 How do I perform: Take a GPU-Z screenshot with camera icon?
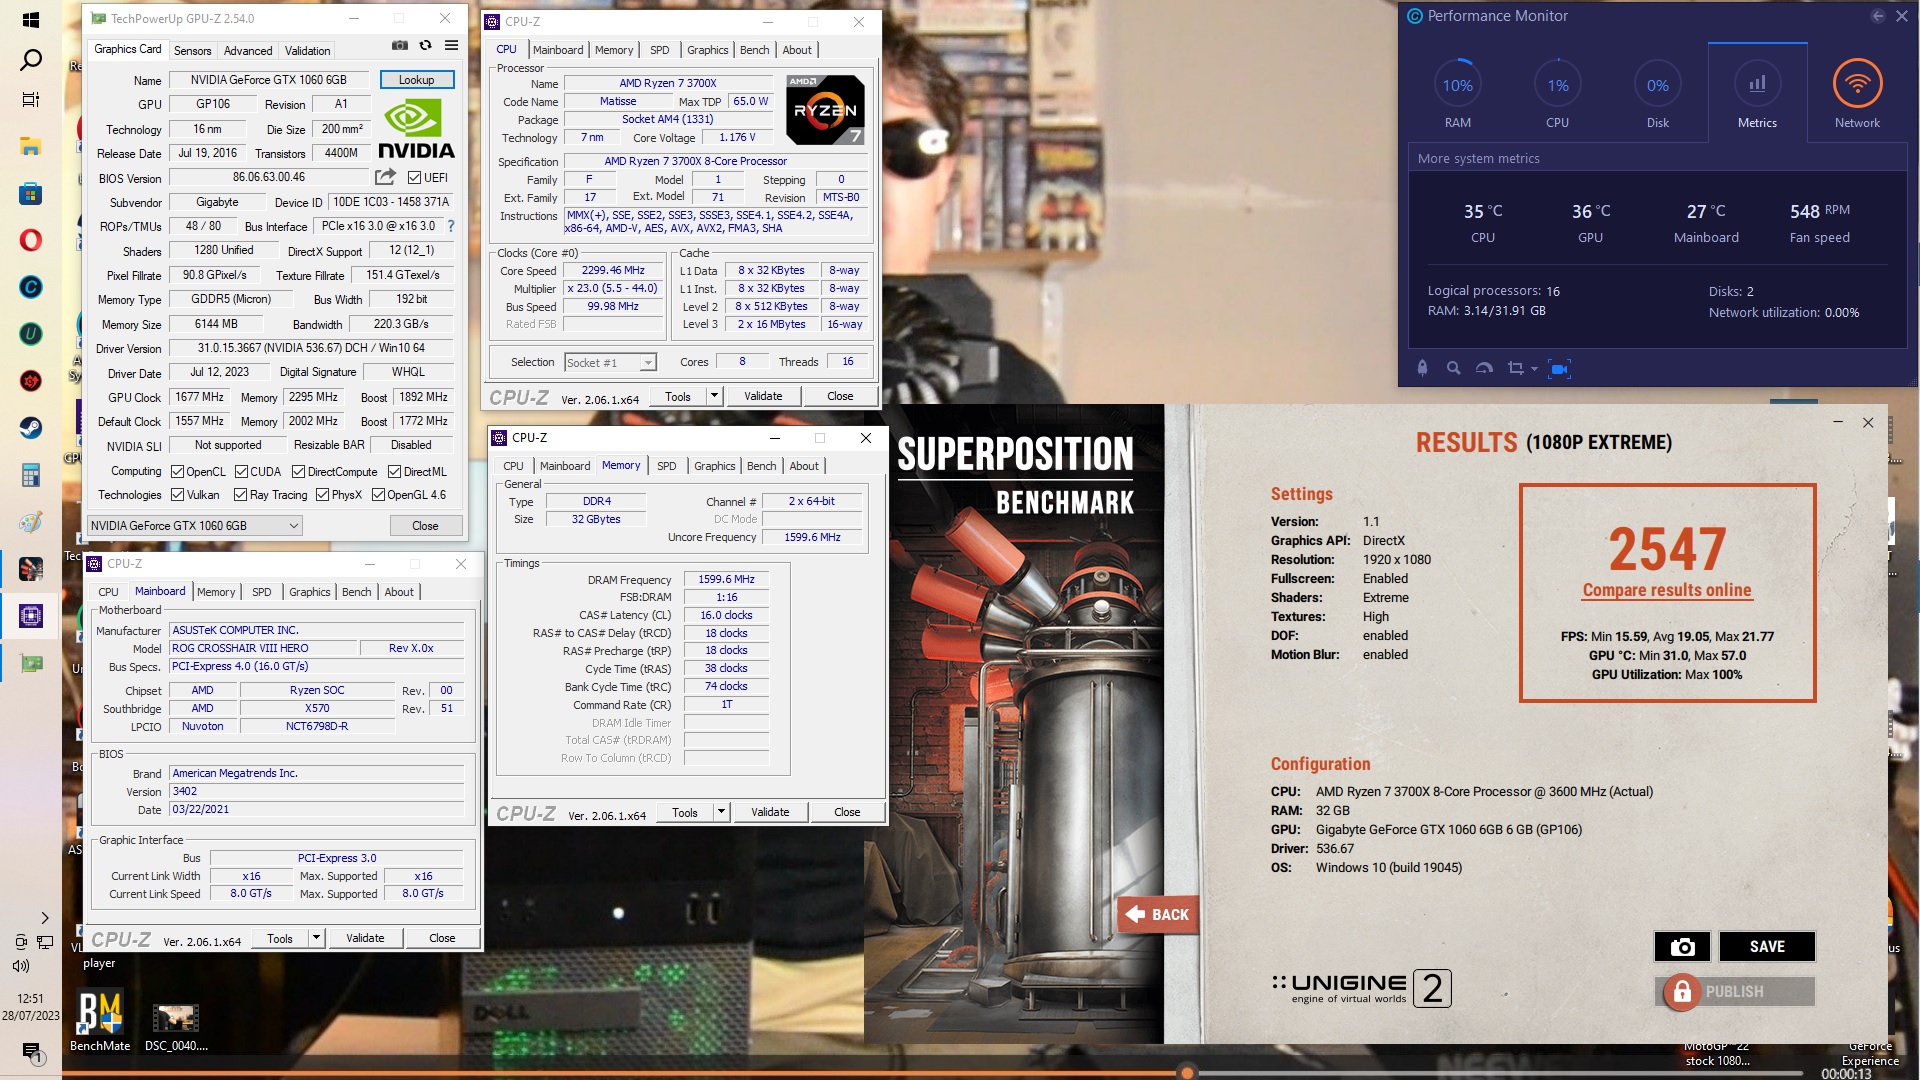click(399, 45)
